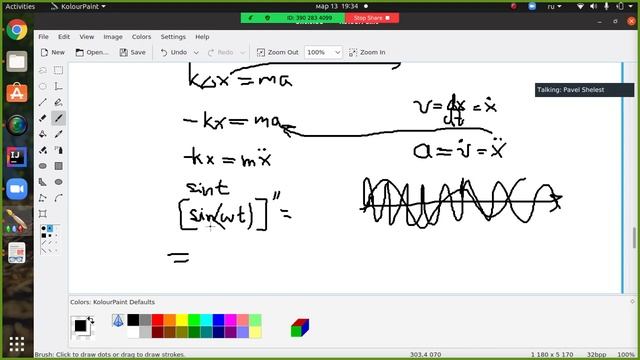Pick the red color swatch
This screenshot has width=640, height=360.
tap(158, 320)
